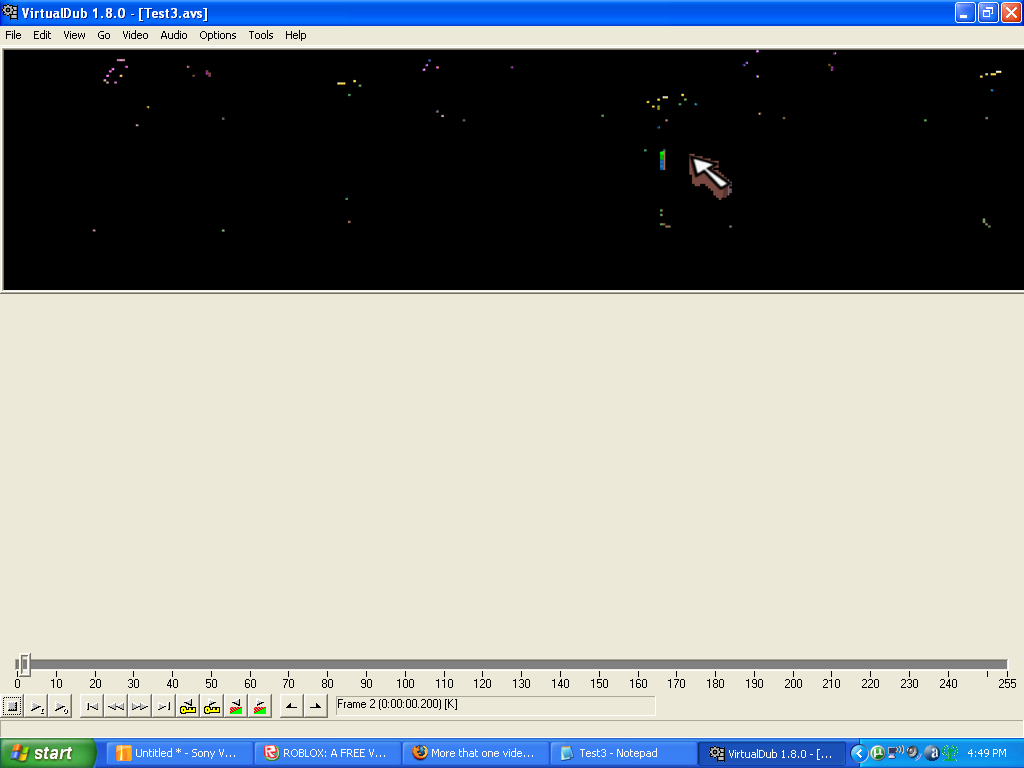Restore down the VirtualDub window

(x=988, y=12)
